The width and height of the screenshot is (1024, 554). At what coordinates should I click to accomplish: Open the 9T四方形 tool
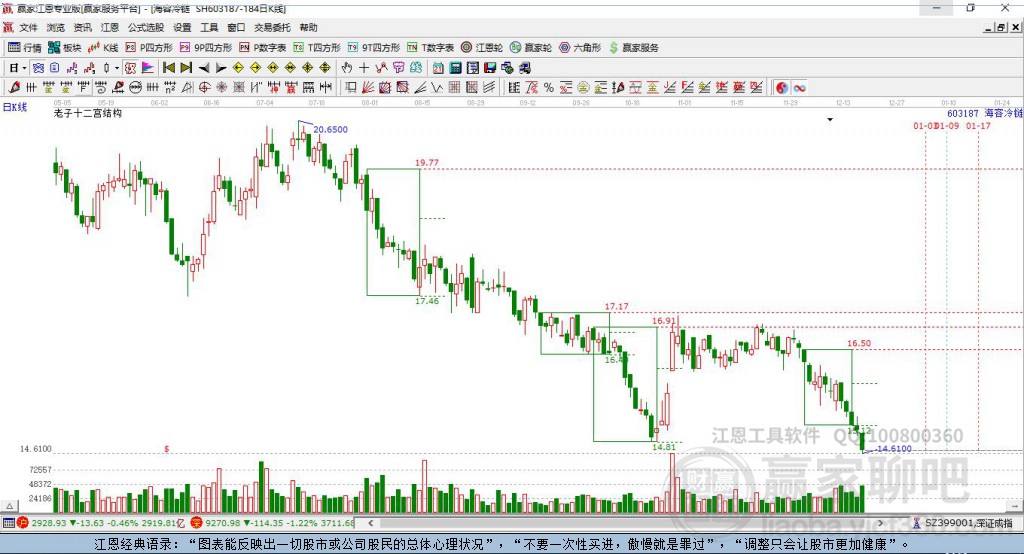pyautogui.click(x=374, y=47)
